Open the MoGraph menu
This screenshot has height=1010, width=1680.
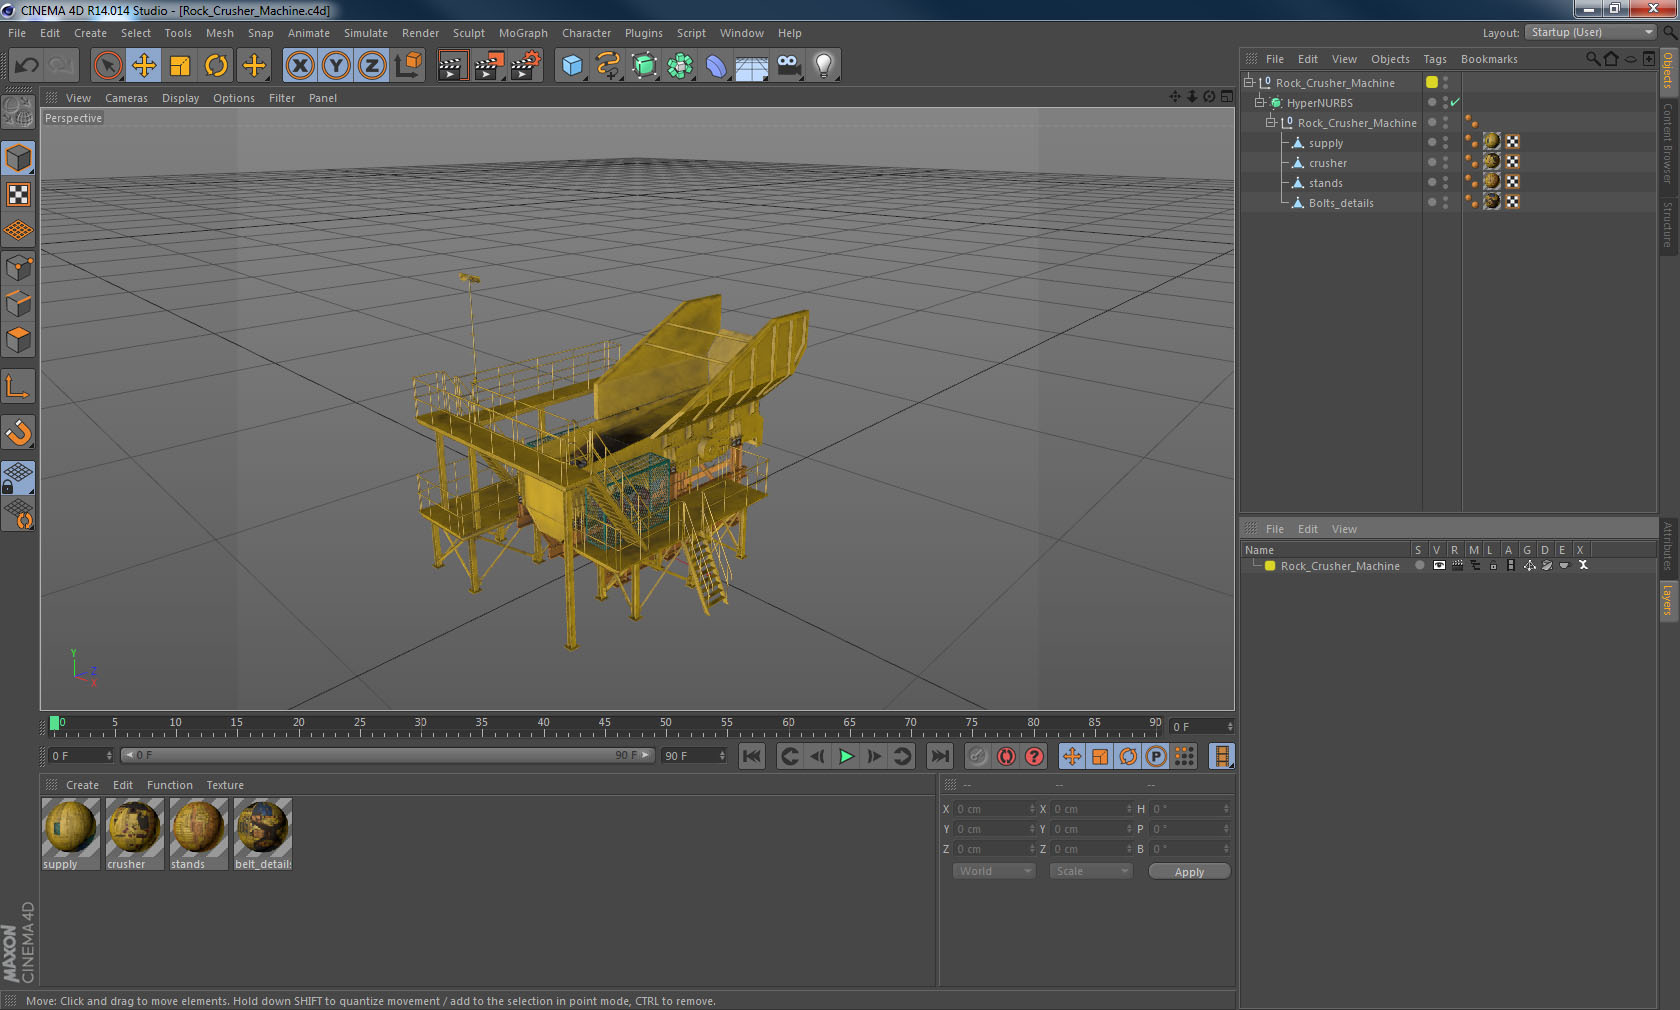[523, 33]
